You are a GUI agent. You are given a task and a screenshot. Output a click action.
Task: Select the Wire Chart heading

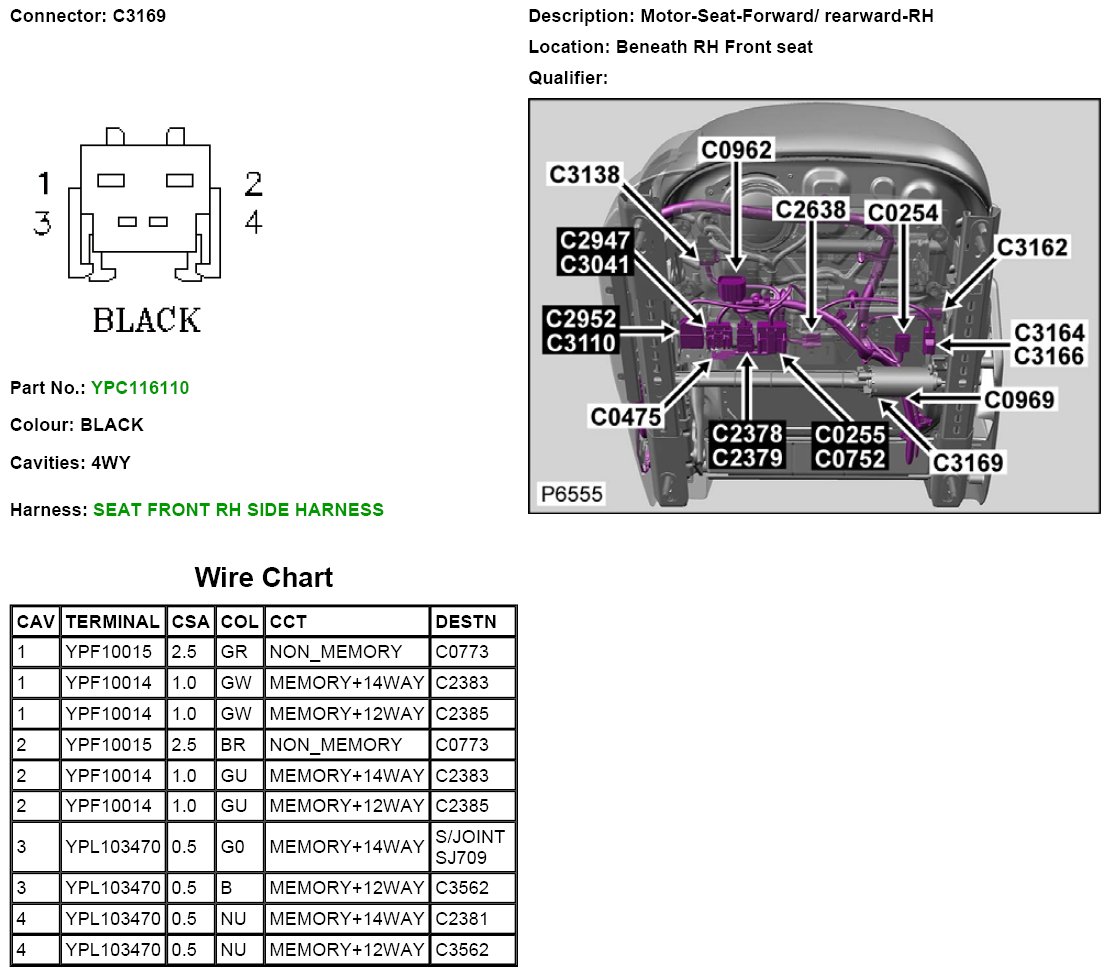point(263,577)
